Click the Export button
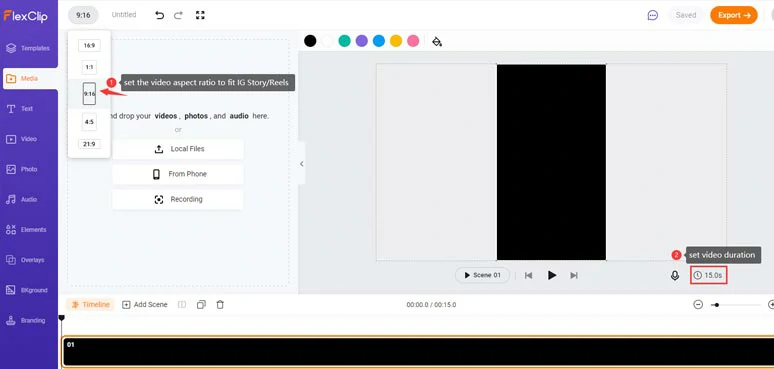This screenshot has height=369, width=774. (x=734, y=15)
